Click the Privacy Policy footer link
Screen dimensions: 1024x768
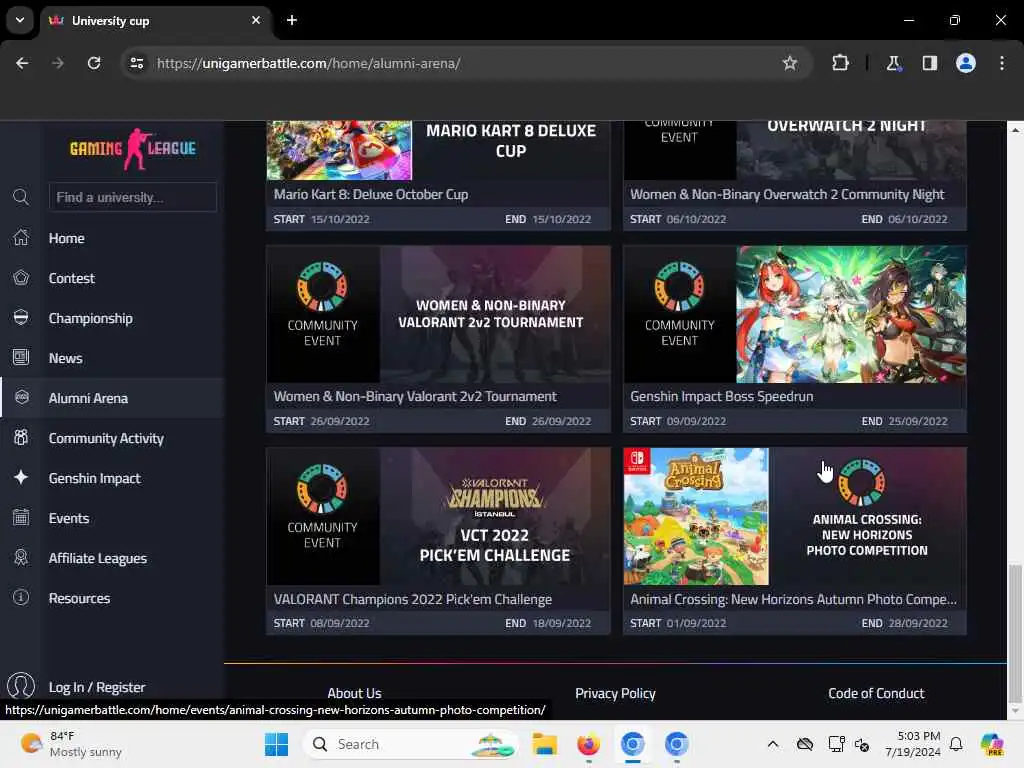click(x=615, y=693)
